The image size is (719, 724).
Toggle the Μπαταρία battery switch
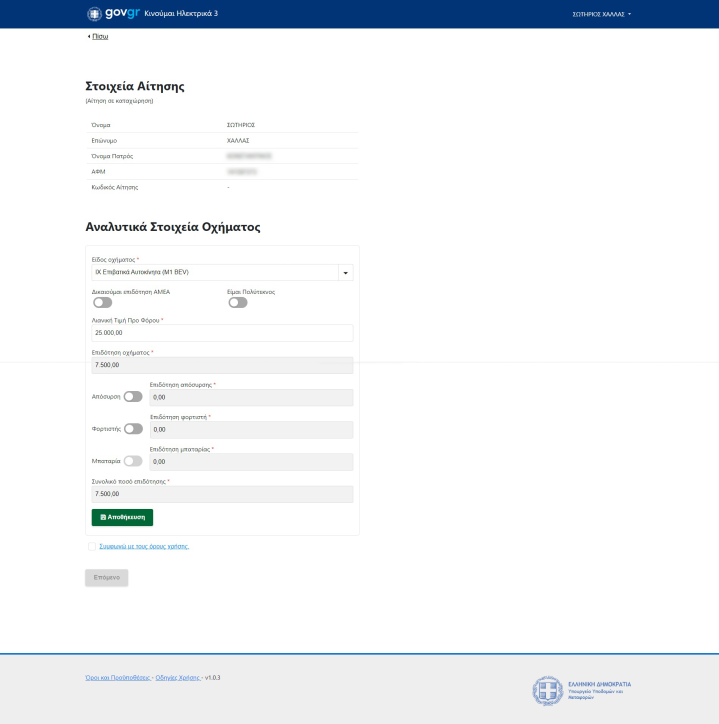coord(133,461)
